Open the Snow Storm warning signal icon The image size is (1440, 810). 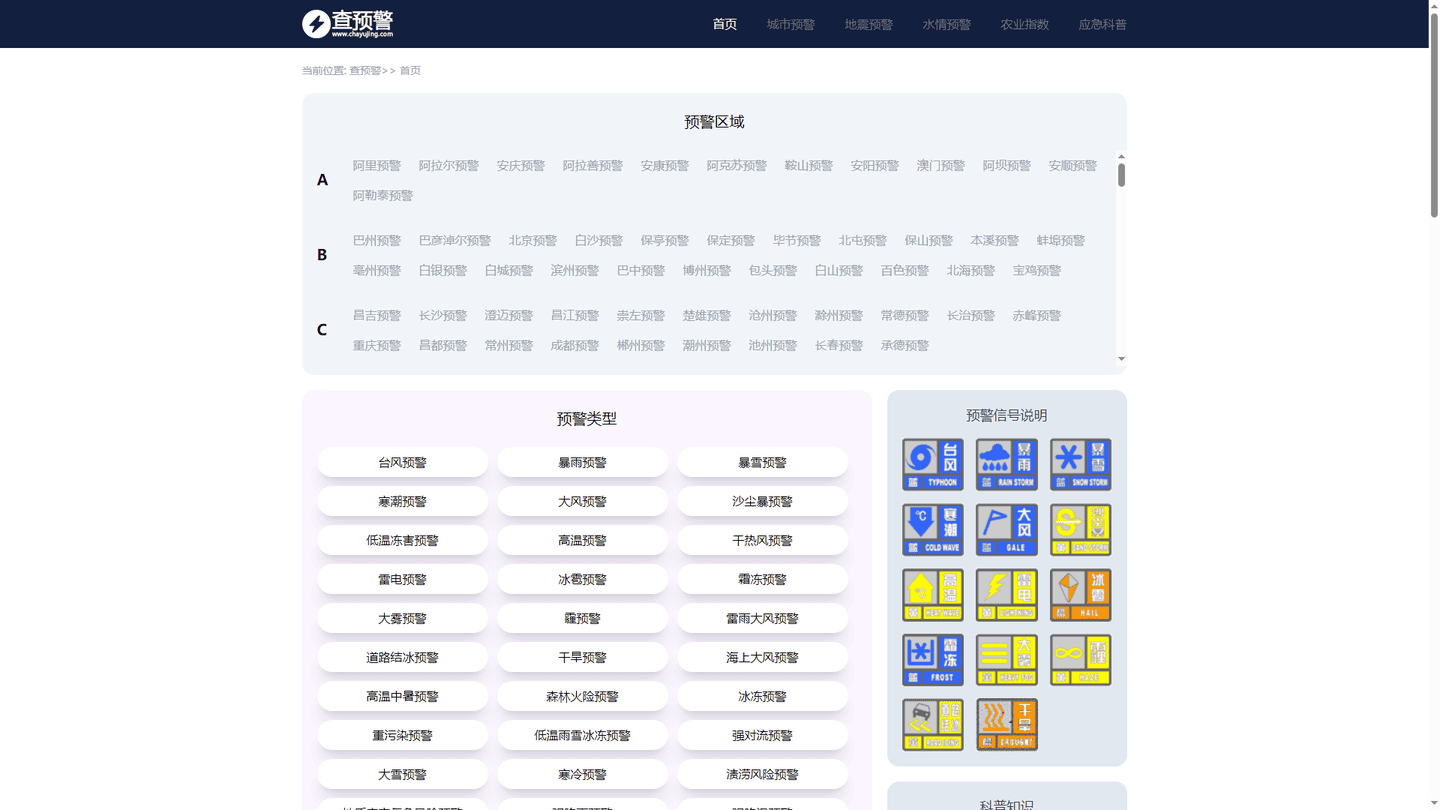pyautogui.click(x=1081, y=464)
